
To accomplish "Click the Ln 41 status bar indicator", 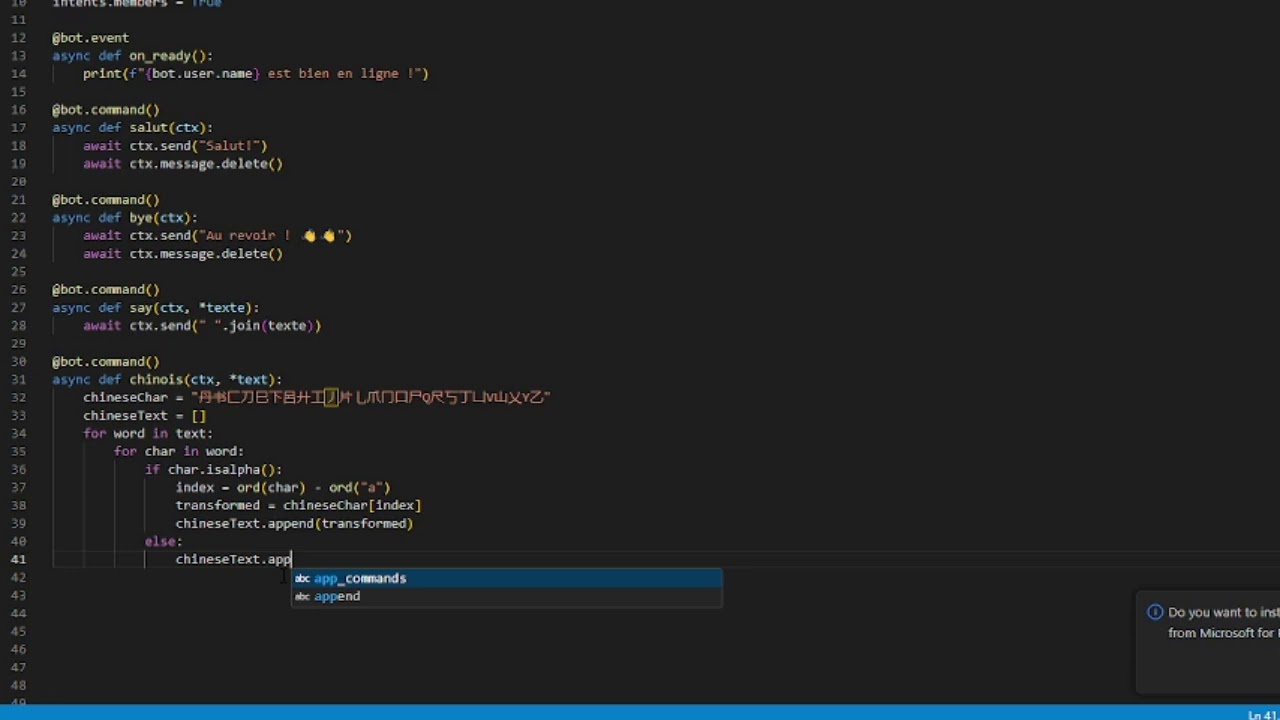I will tap(1262, 715).
